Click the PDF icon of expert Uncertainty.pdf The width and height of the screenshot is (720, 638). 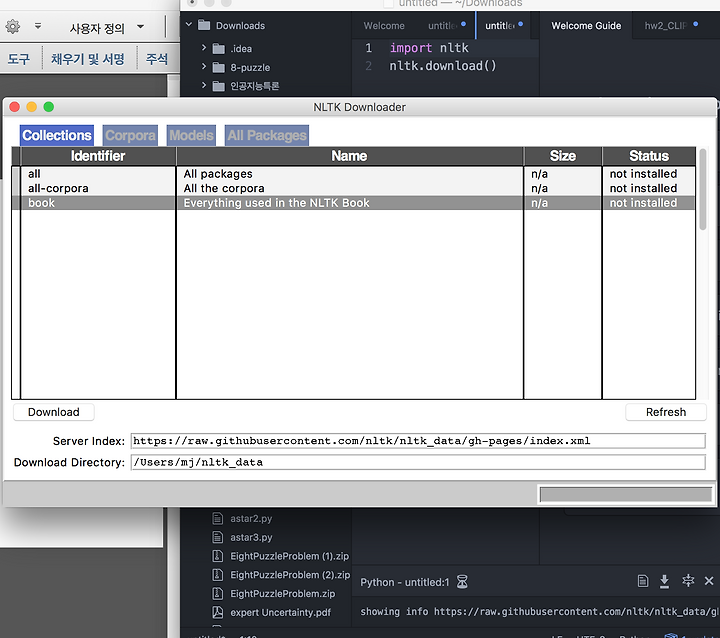click(217, 612)
